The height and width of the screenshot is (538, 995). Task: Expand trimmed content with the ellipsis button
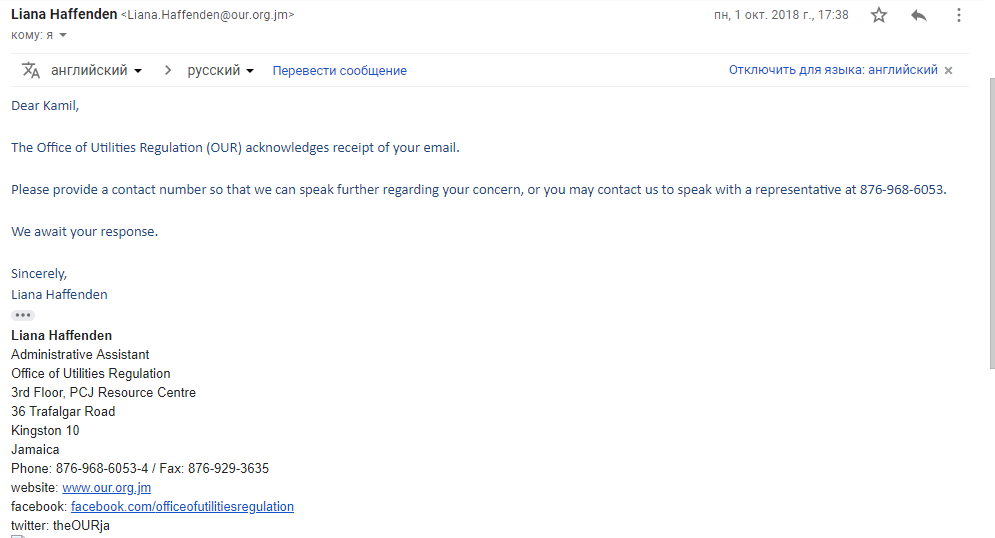coord(23,315)
